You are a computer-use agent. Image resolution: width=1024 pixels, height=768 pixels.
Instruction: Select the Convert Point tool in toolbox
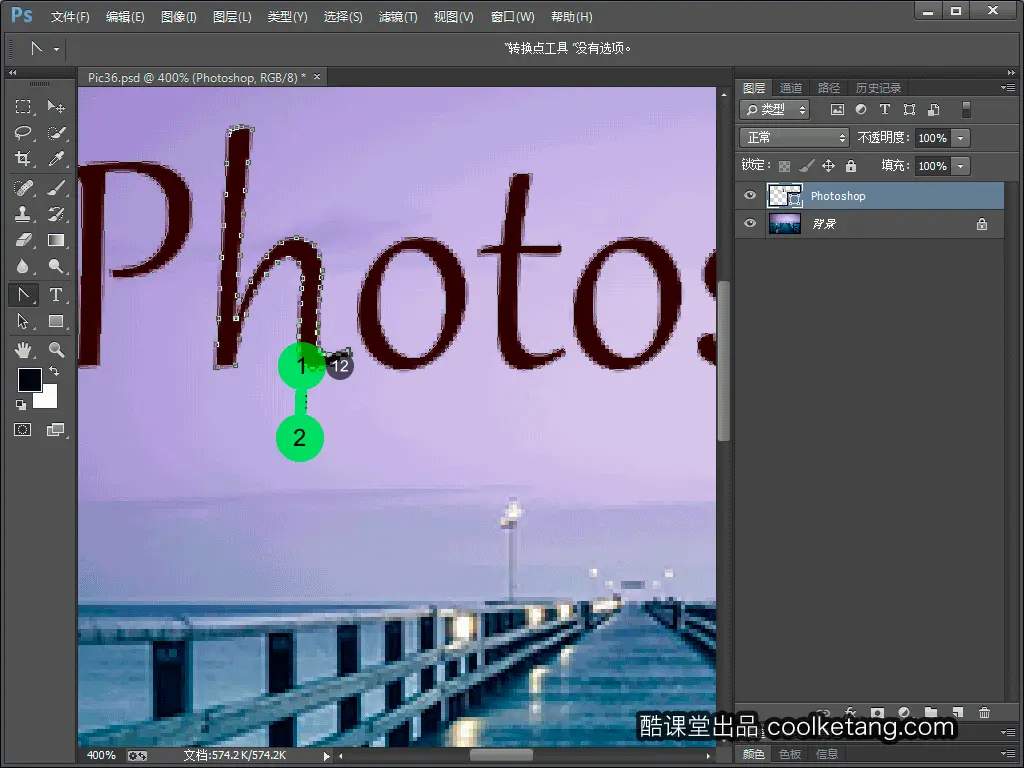click(23, 295)
